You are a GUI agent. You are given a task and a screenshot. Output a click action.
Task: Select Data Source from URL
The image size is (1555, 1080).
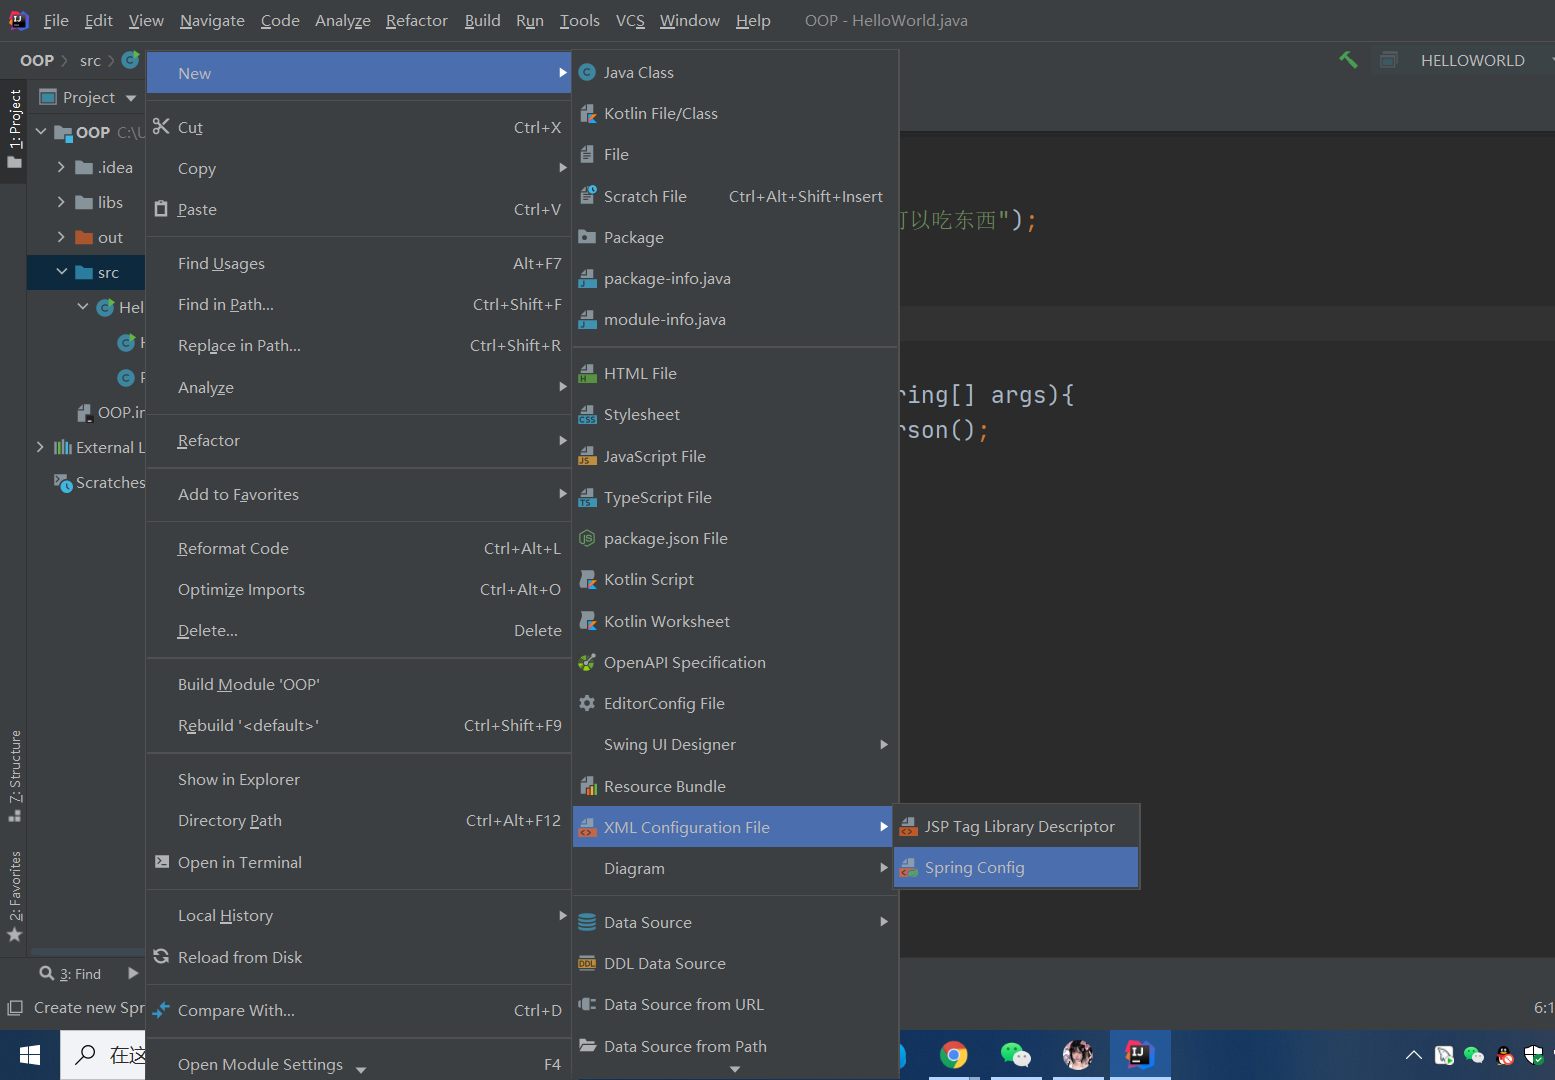(735, 1005)
